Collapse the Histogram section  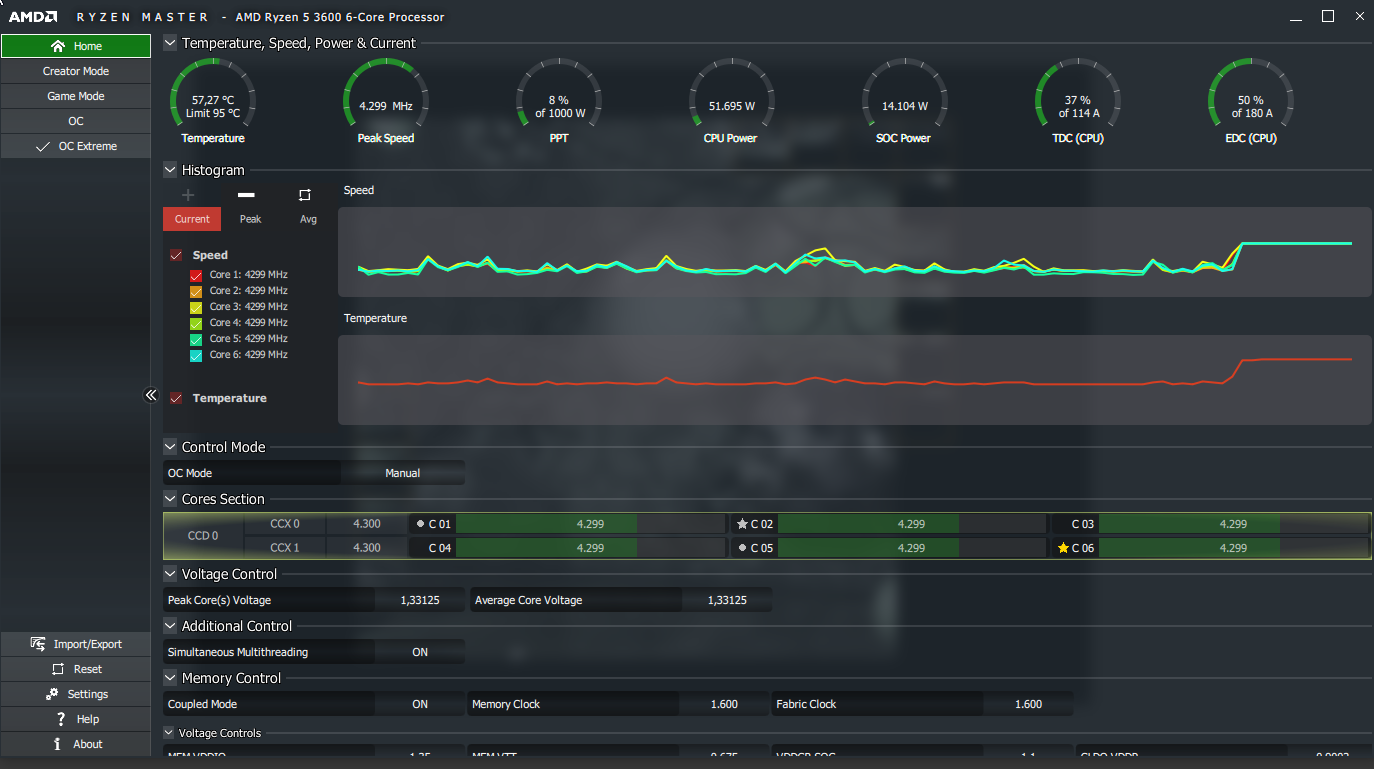pyautogui.click(x=170, y=170)
